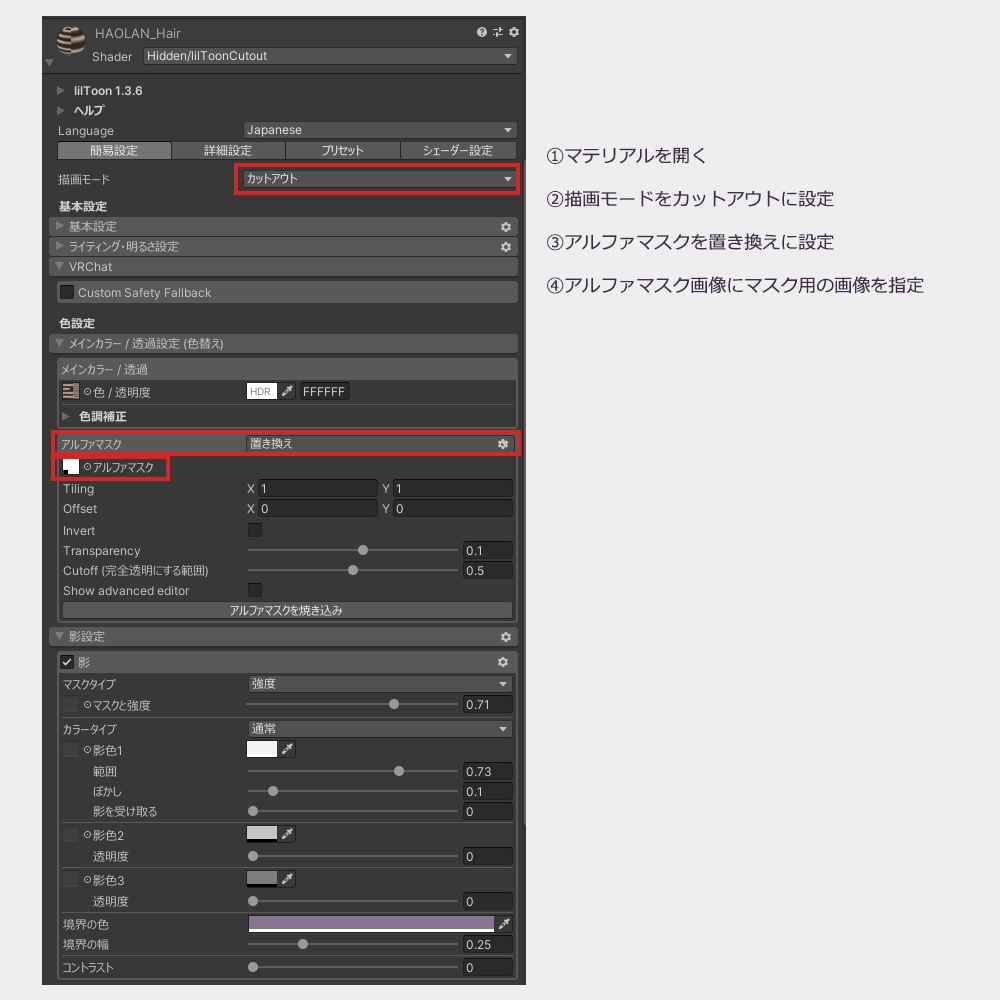The height and width of the screenshot is (1000, 1000).
Task: Click the white 影色1 color swatch
Action: pyautogui.click(x=261, y=749)
